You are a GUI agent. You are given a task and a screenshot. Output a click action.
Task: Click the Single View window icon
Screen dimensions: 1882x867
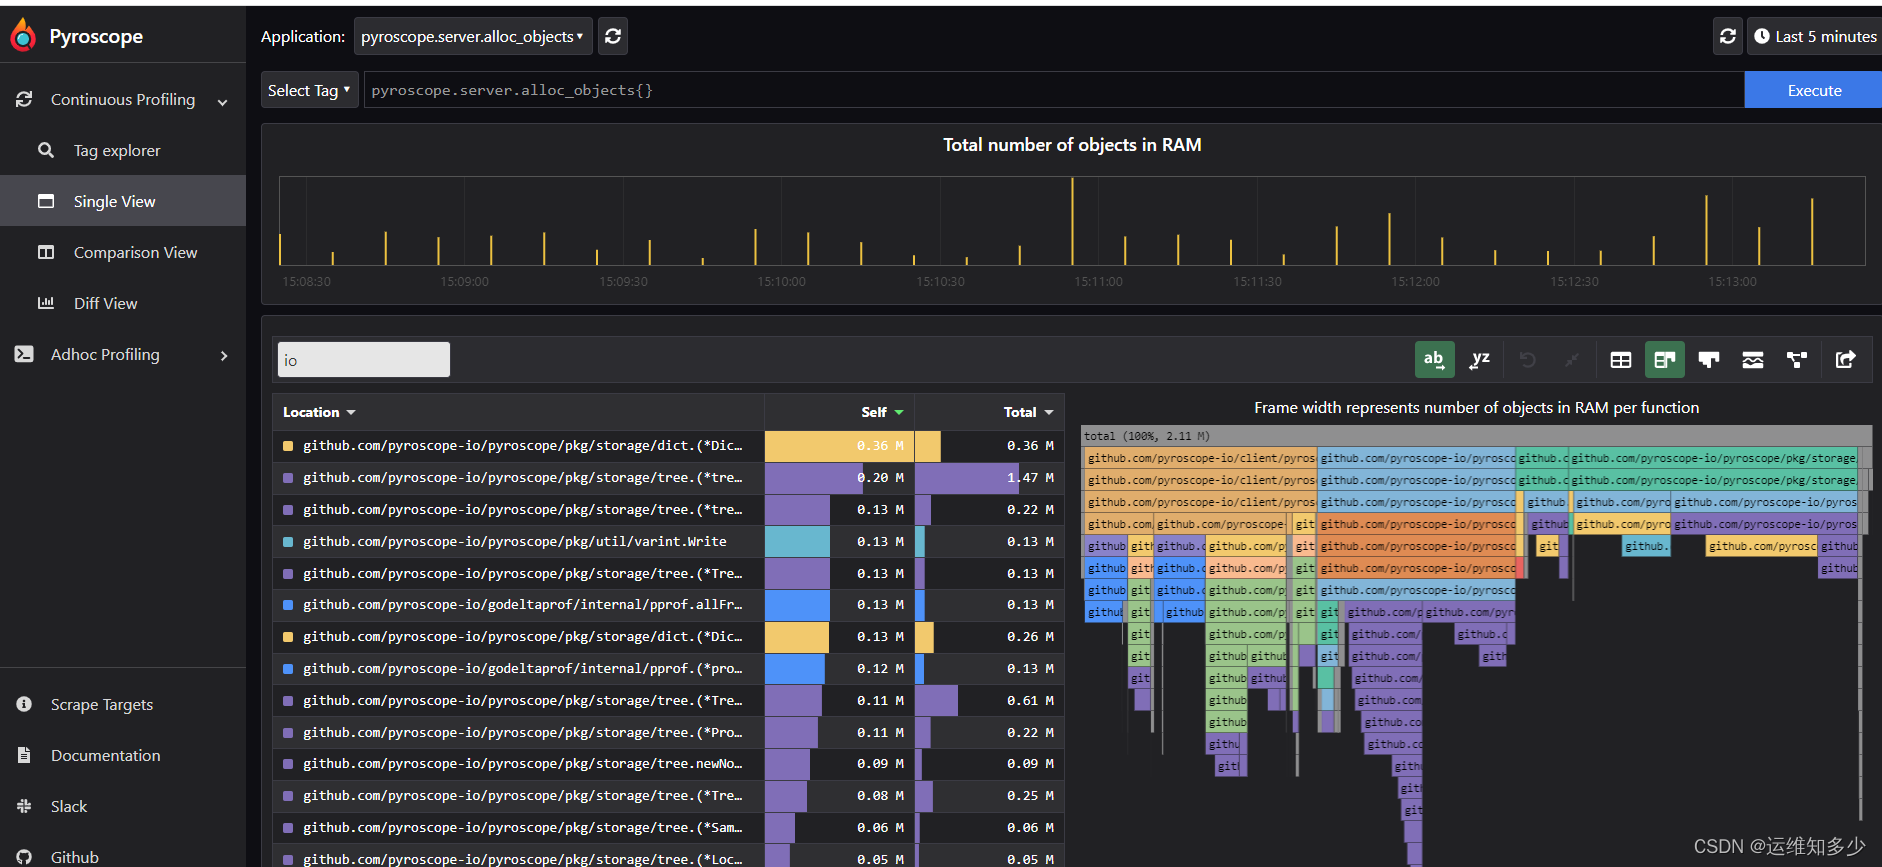[x=46, y=201]
